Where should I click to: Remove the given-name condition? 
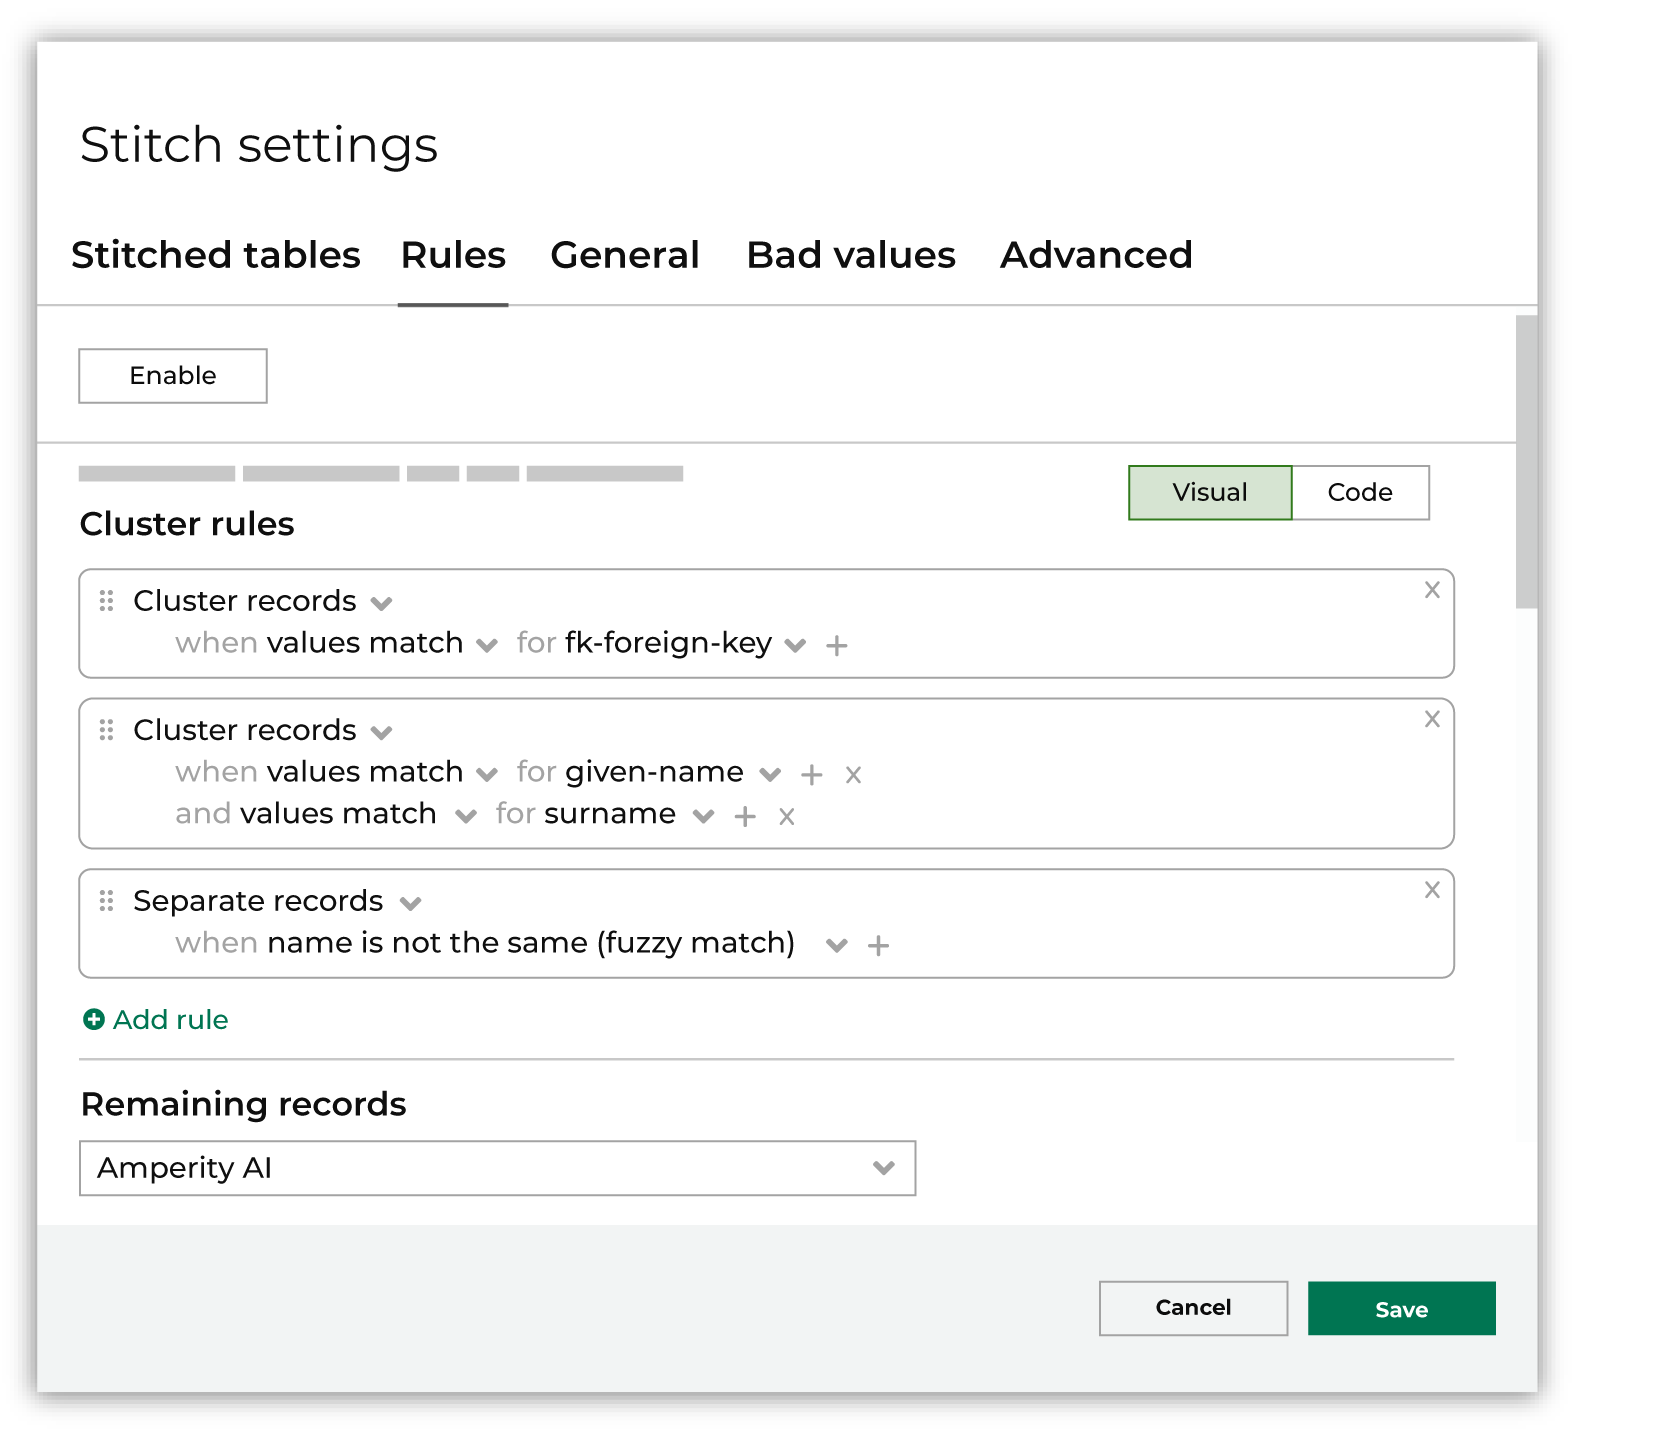point(853,775)
